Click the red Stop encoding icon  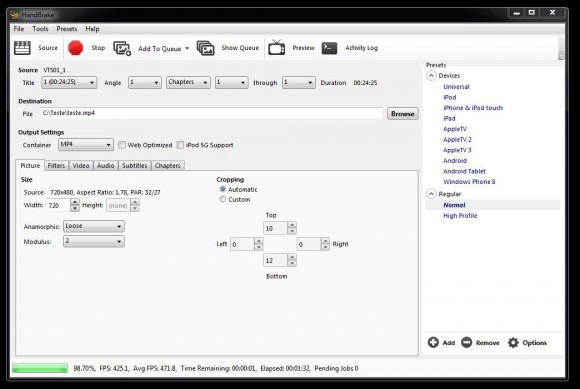[x=75, y=48]
